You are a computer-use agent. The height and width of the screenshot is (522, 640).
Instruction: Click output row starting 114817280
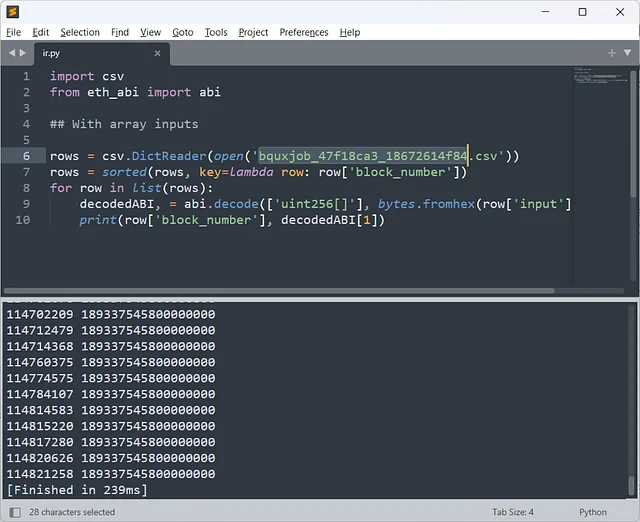pos(111,442)
